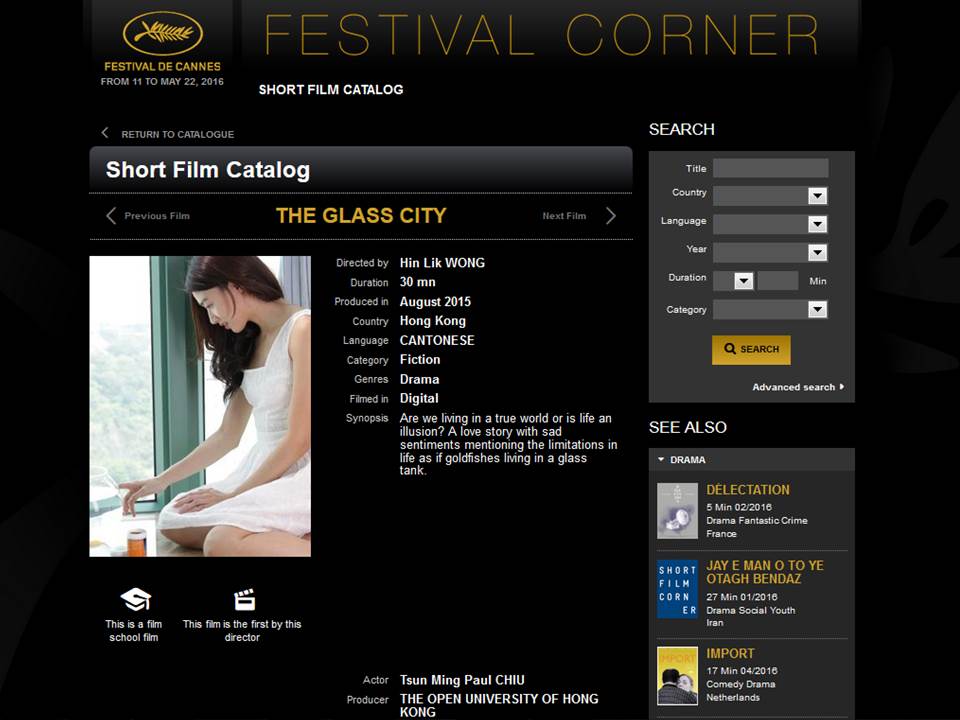Click the clapperboard first film icon

244,600
